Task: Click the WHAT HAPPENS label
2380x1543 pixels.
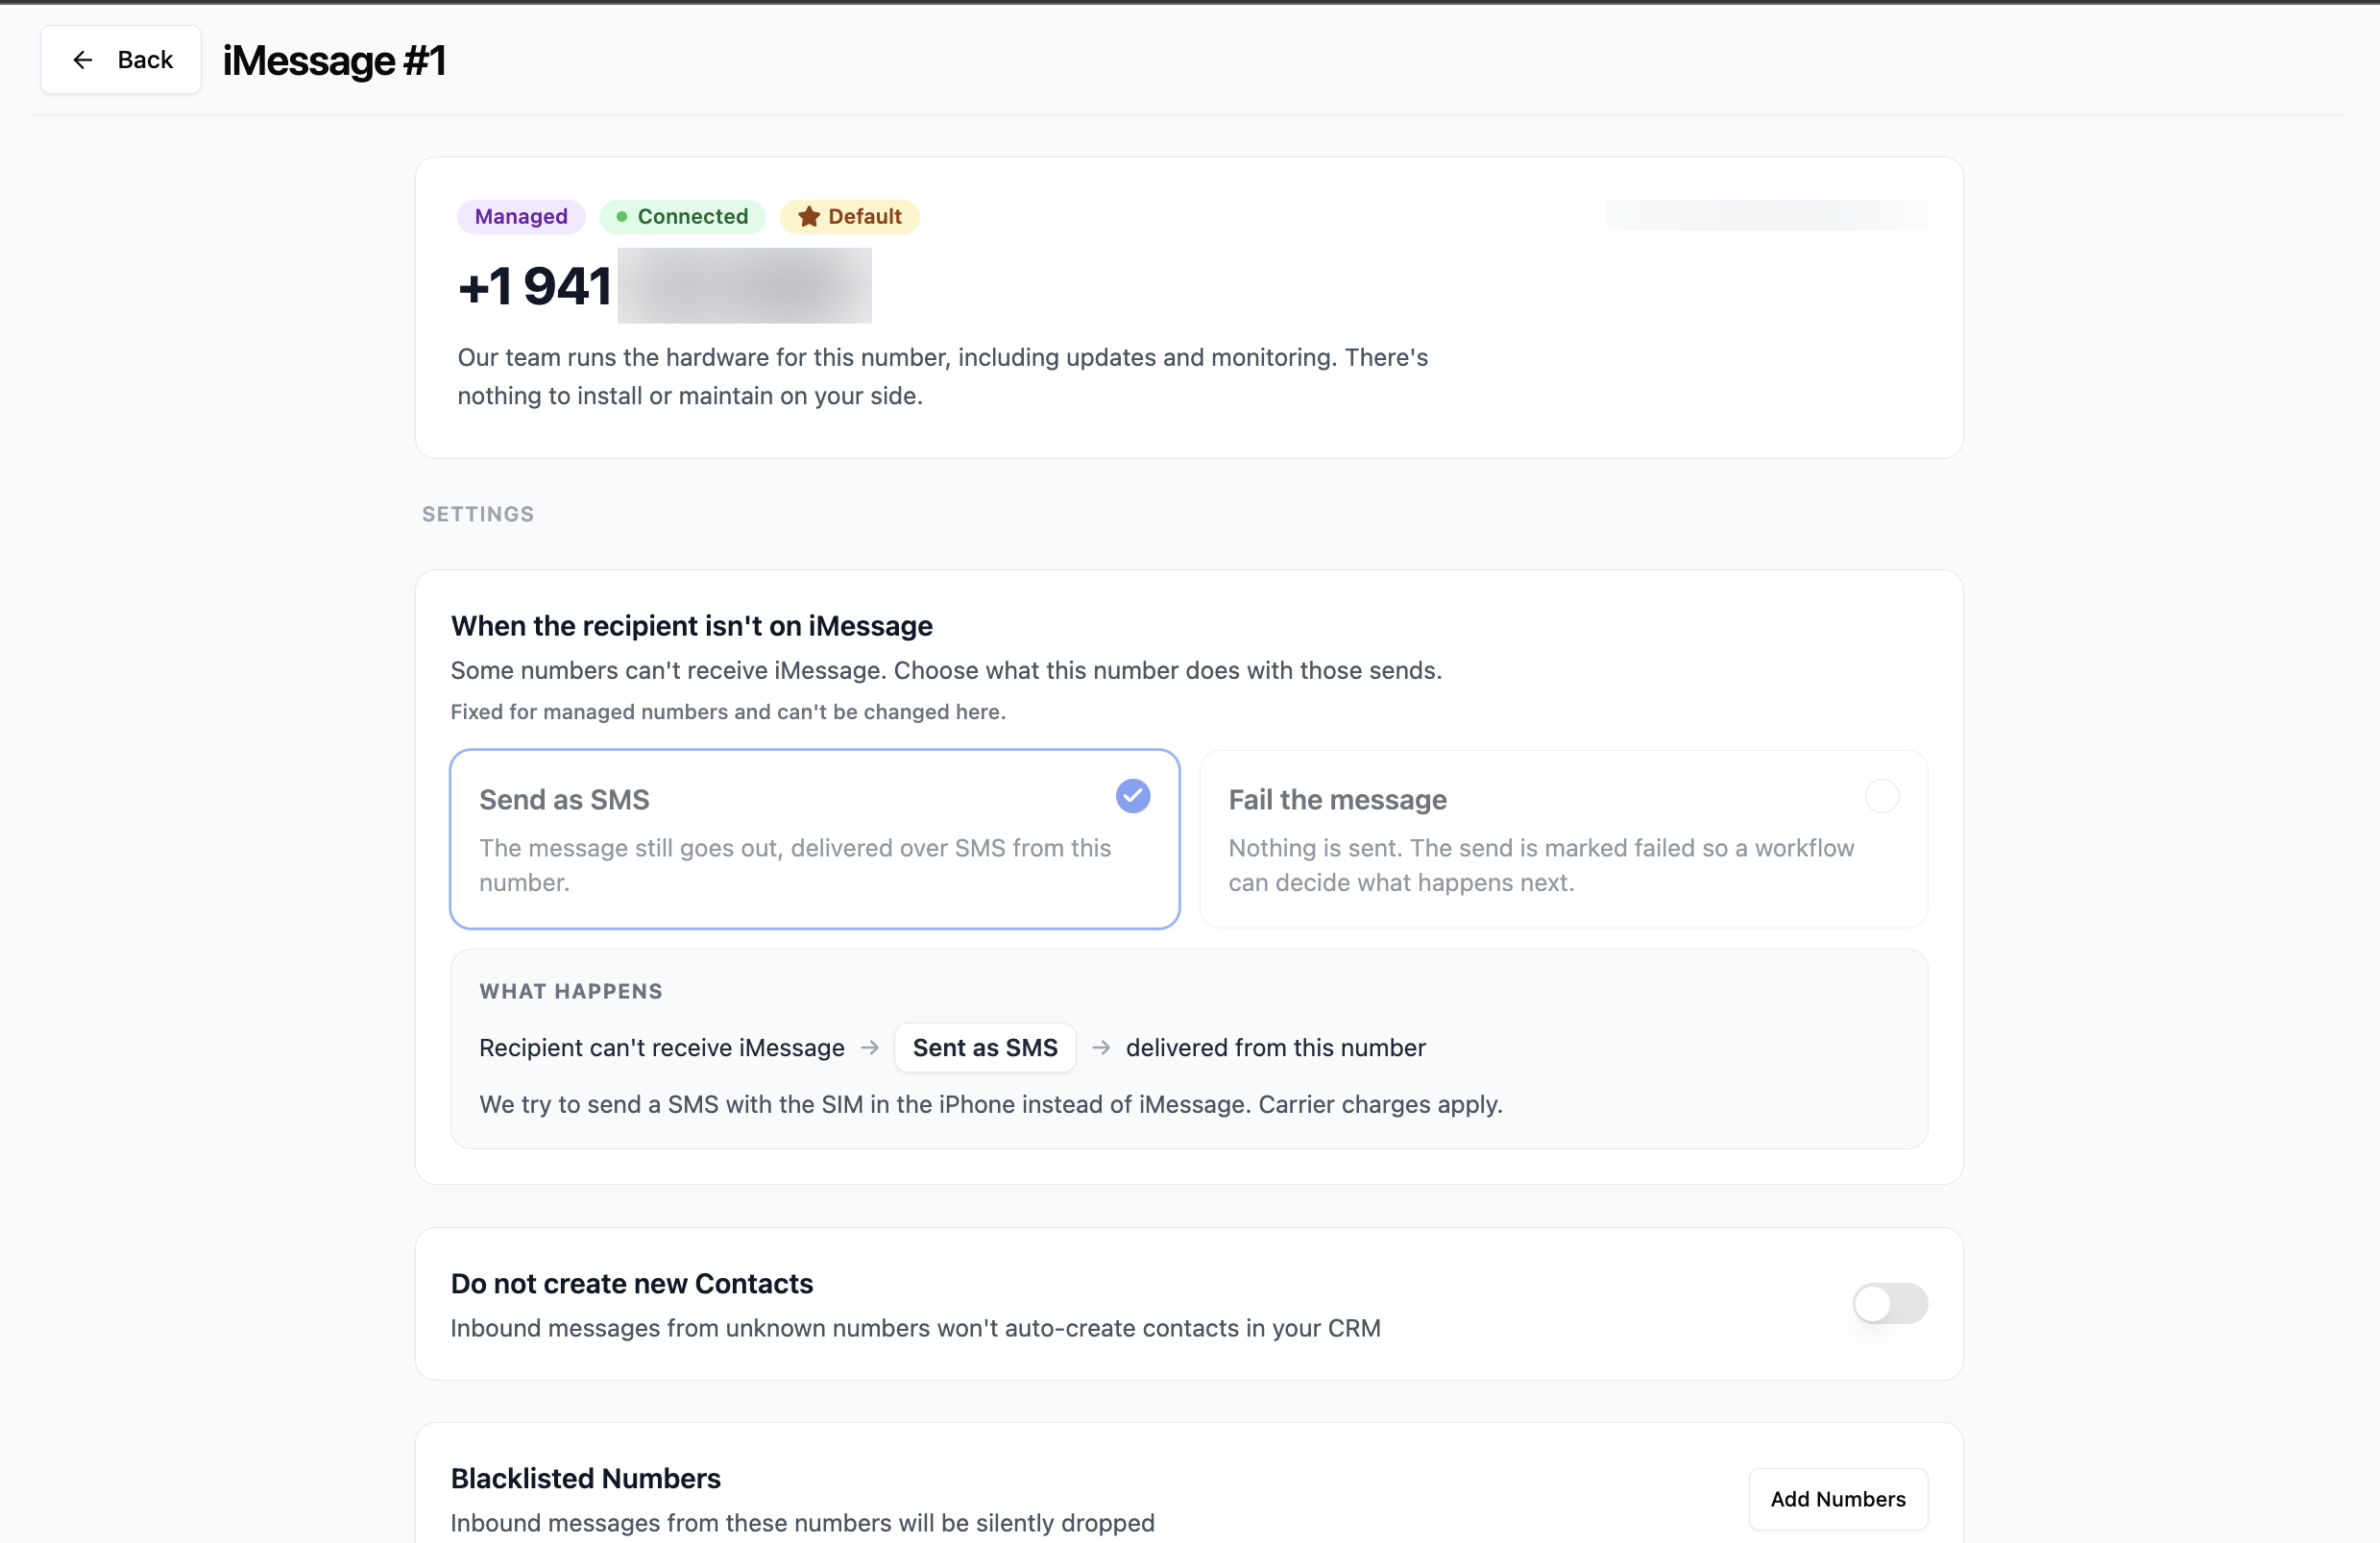Action: [x=571, y=991]
